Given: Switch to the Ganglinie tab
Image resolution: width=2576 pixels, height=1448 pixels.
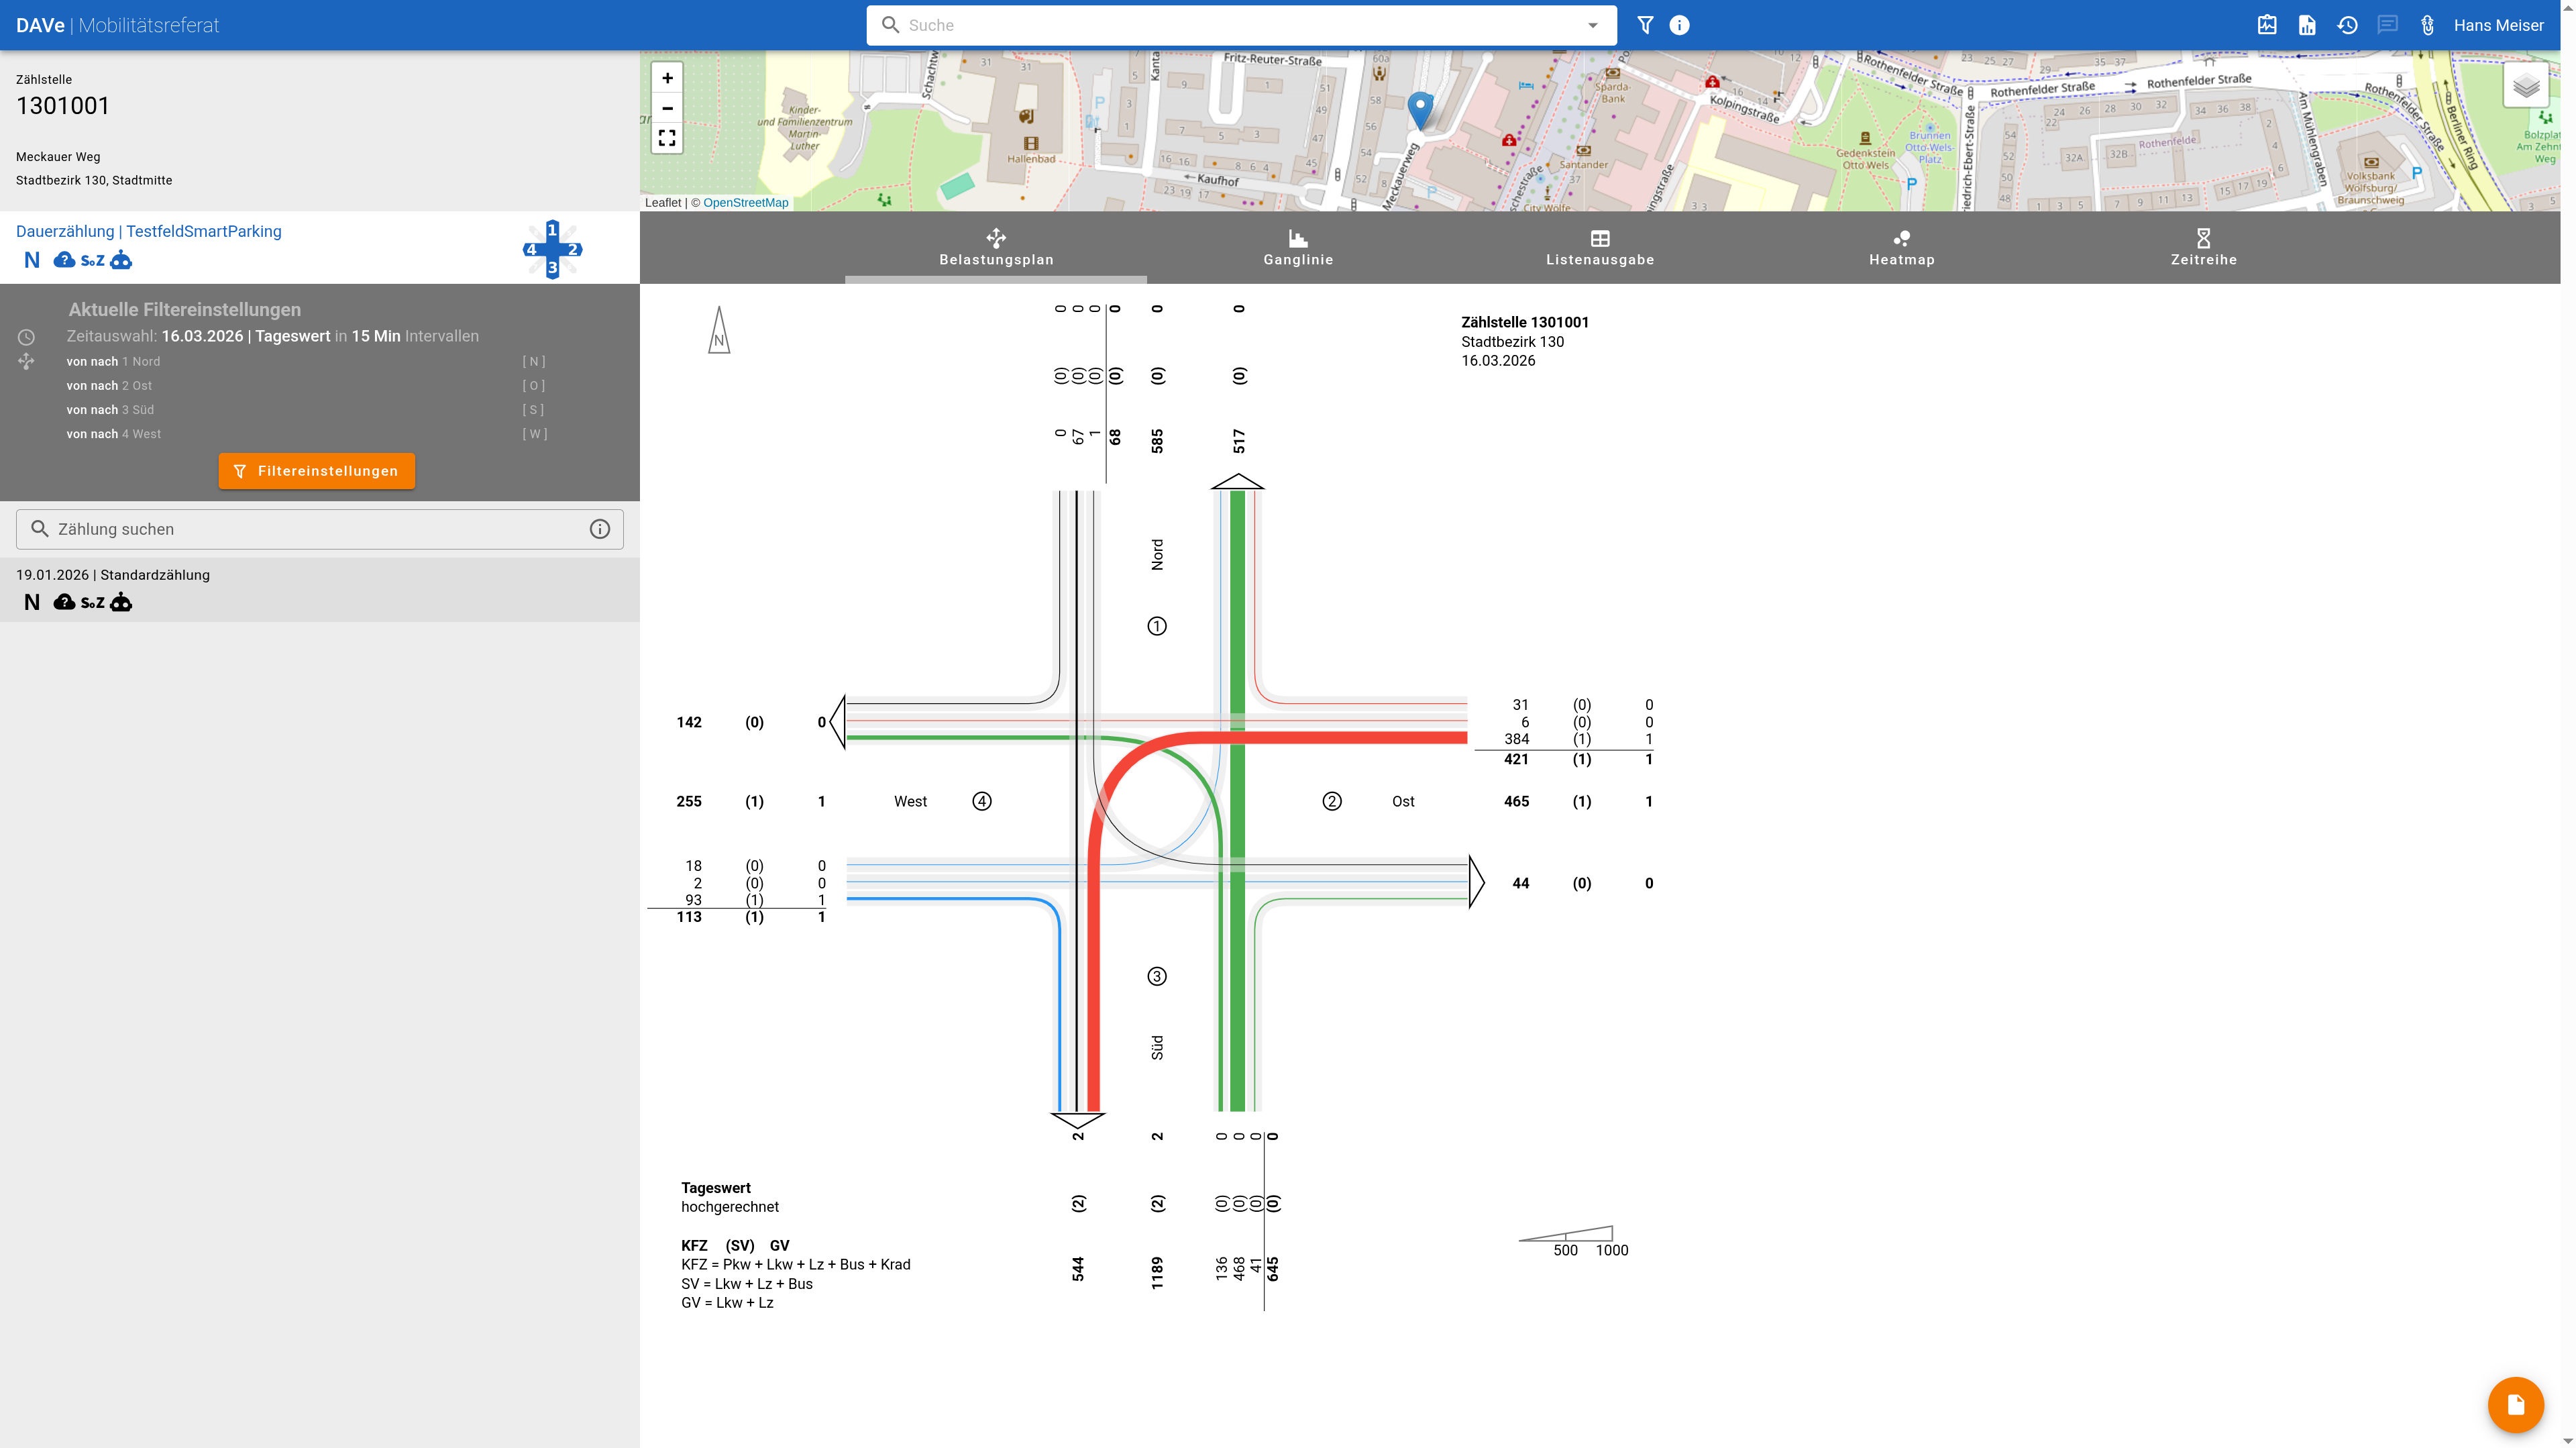Looking at the screenshot, I should click(x=1297, y=247).
